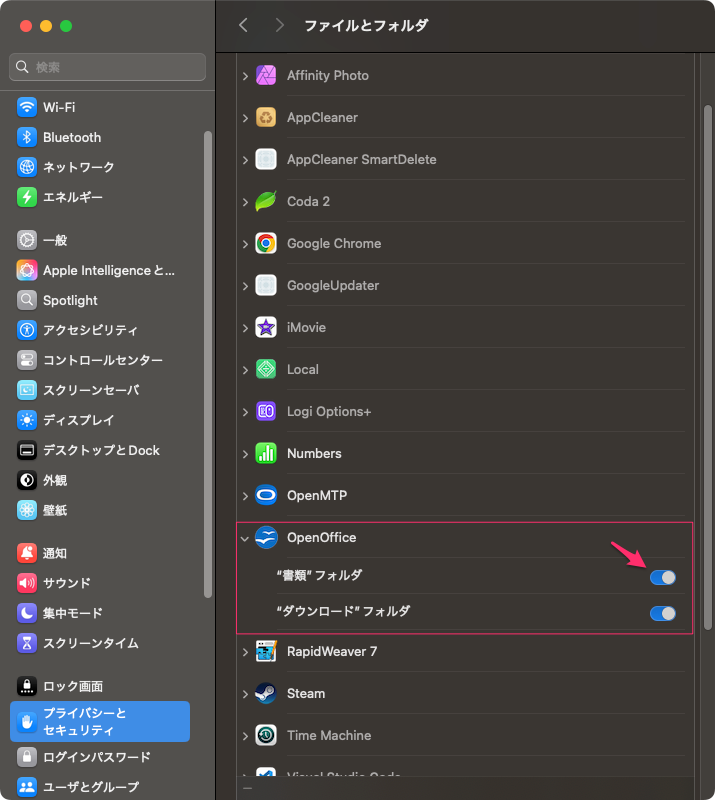Go back with the left chevron button
The height and width of the screenshot is (800, 715).
tap(243, 25)
